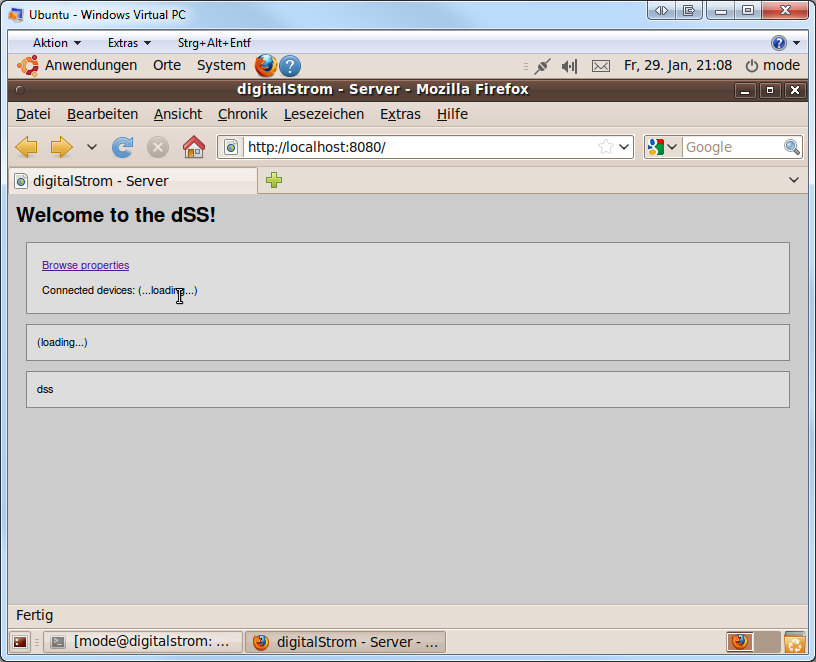
Task: Open the Hilfe menu
Action: pos(452,114)
